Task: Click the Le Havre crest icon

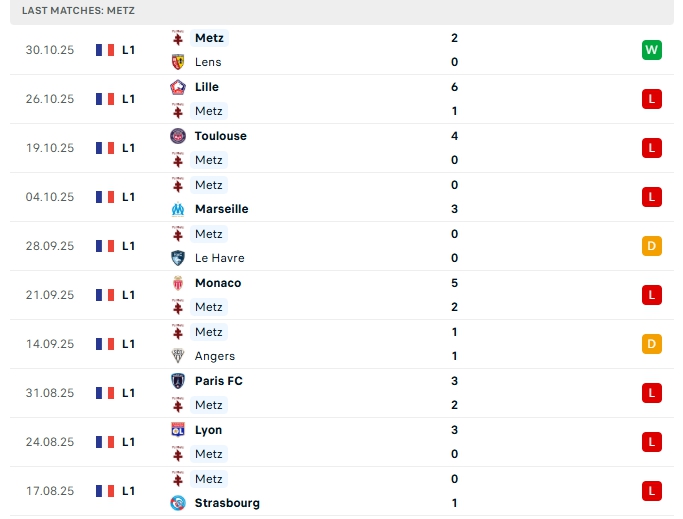Action: (x=179, y=258)
